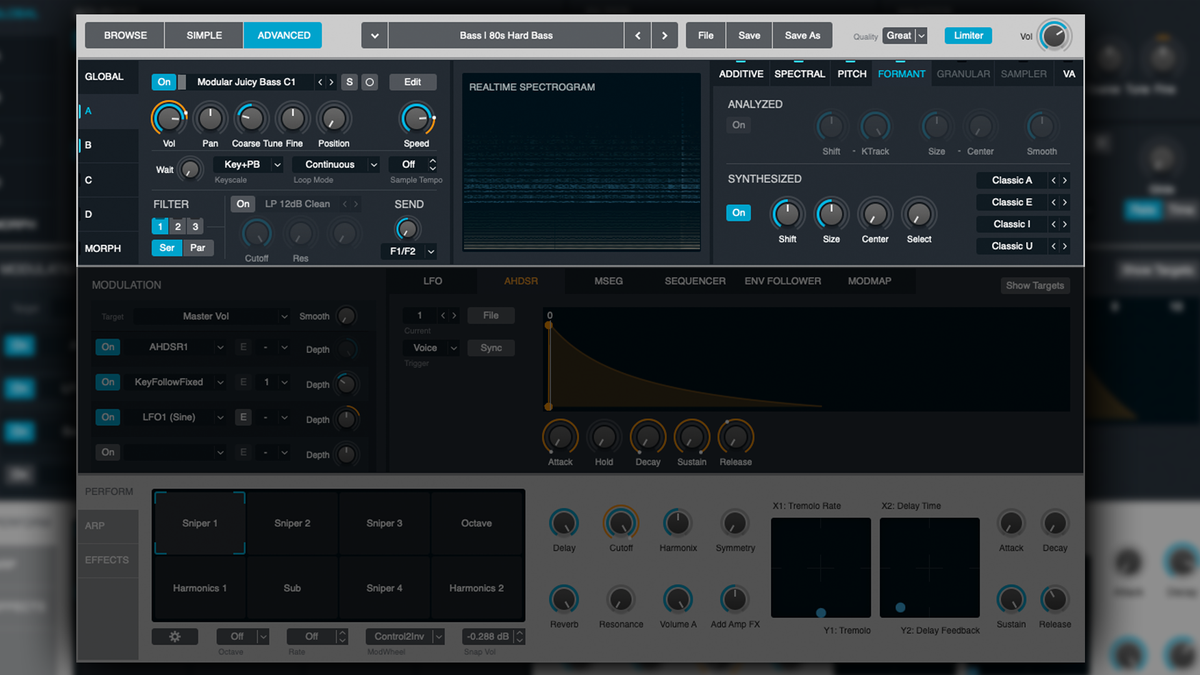The image size is (1200, 675).
Task: Open the Quality dropdown set to Great
Action: pos(903,35)
